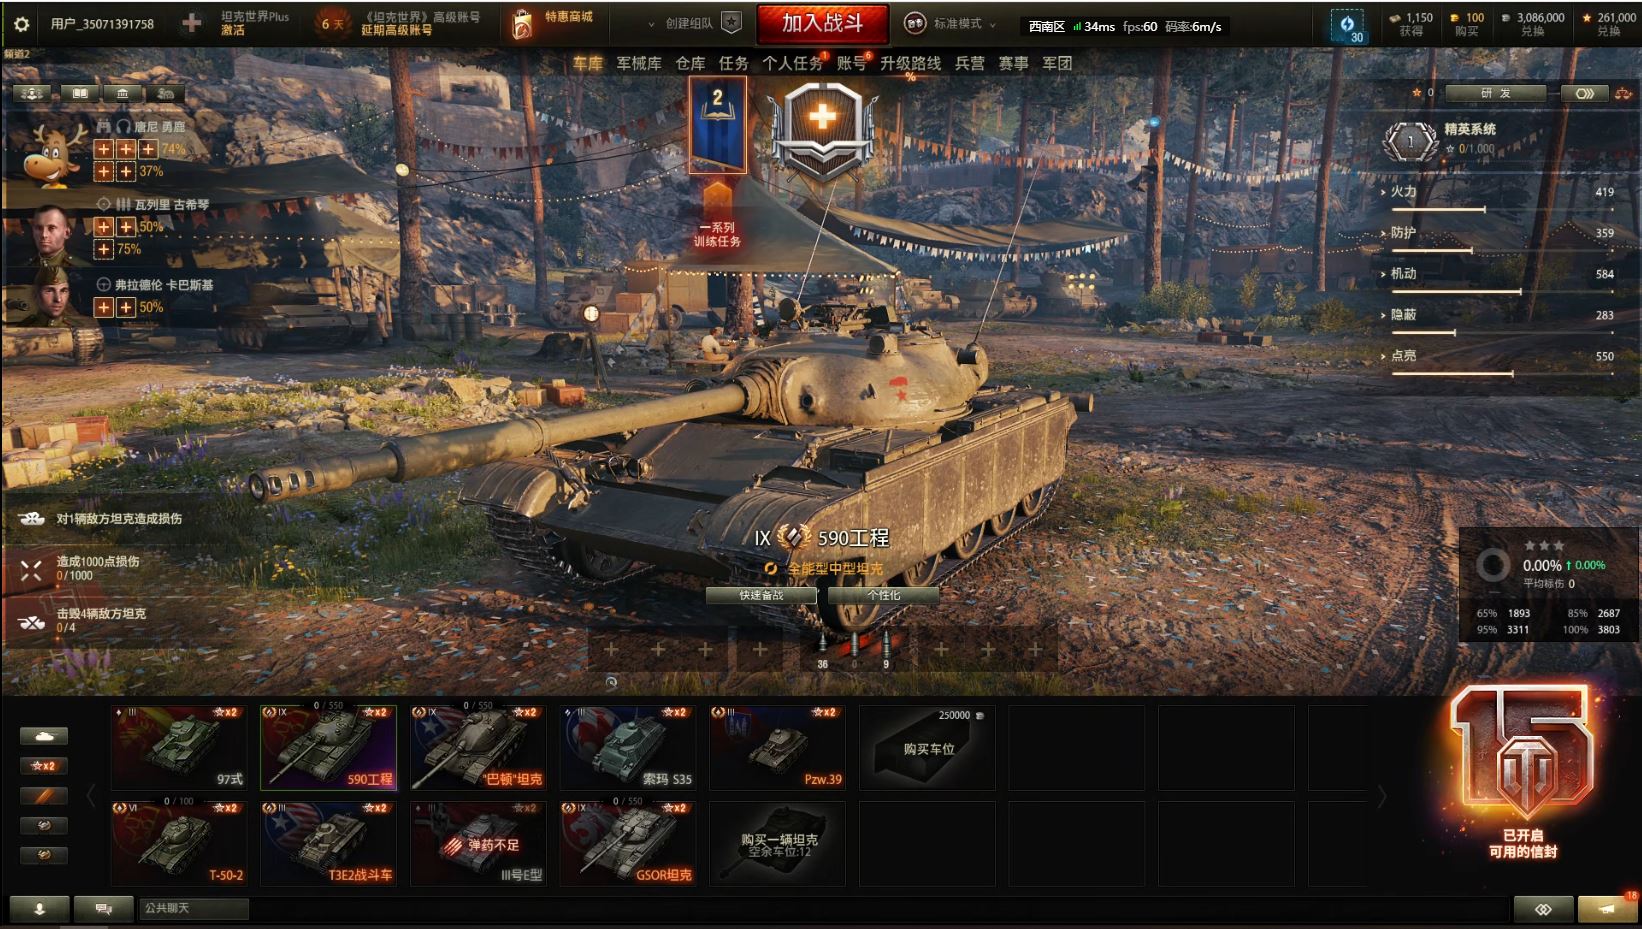Switch to the 仓库 tab
Screen dimensions: 1642x929
coord(690,63)
